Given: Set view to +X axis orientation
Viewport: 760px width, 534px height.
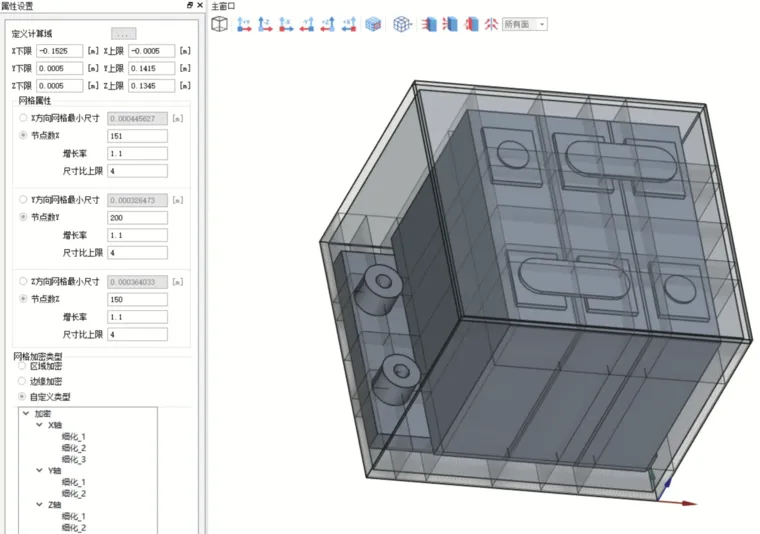Looking at the screenshot, I should pyautogui.click(x=349, y=24).
